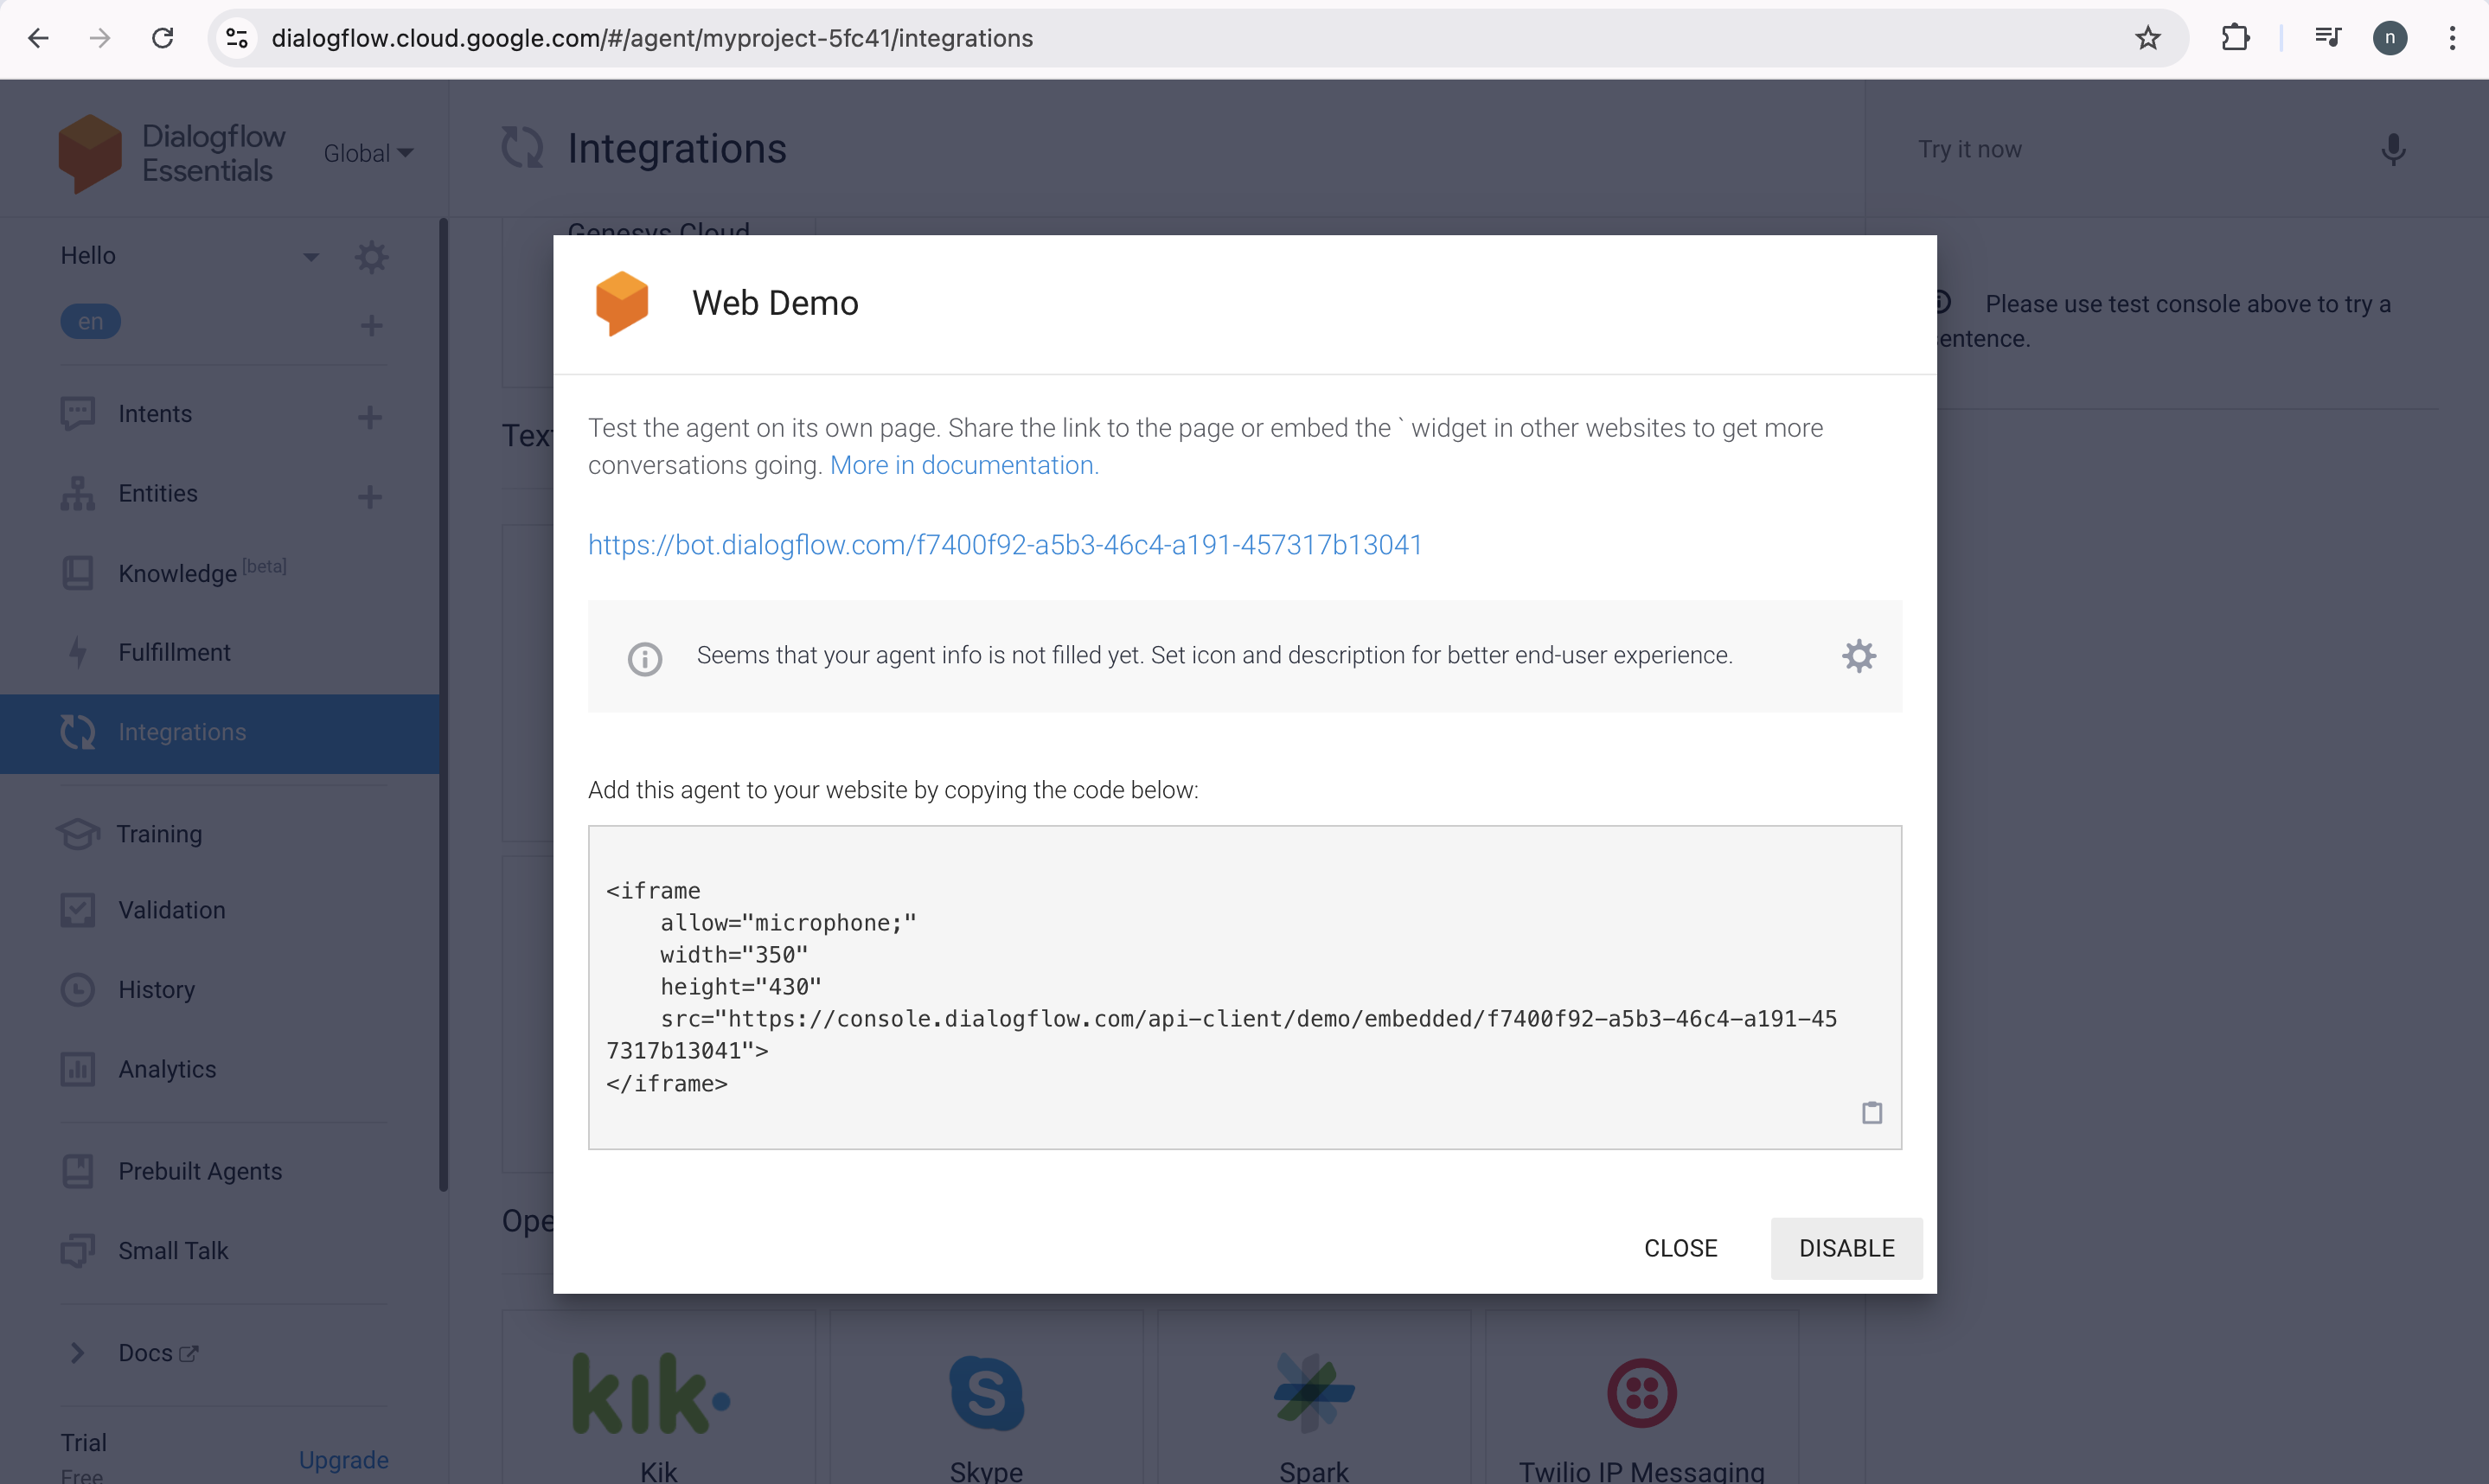Click the copy iframe code icon

(x=1871, y=1111)
